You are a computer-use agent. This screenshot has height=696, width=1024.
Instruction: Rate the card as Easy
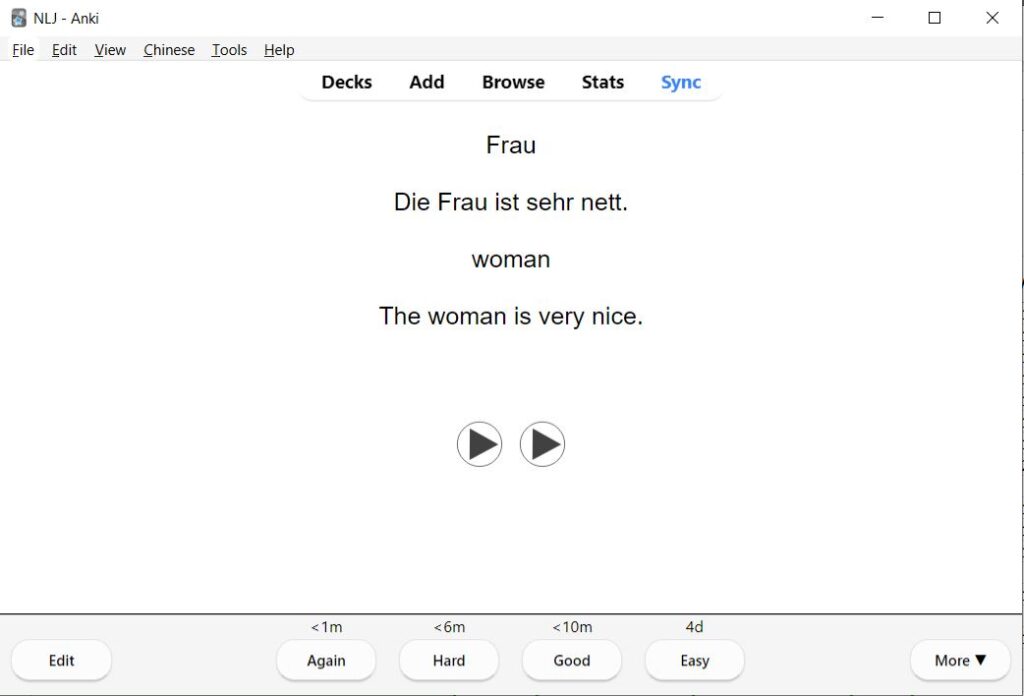[694, 660]
